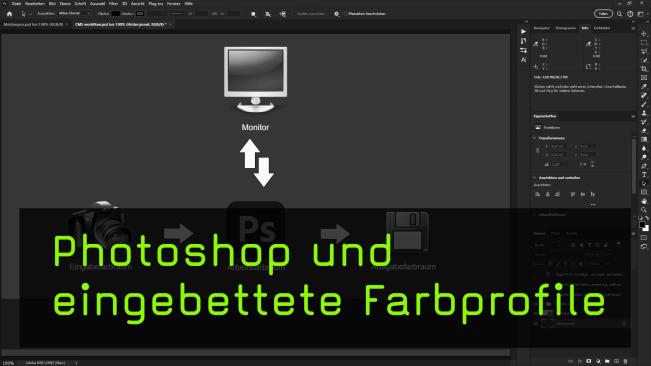Image resolution: width=651 pixels, height=366 pixels.
Task: Open Eigenschaften panel flyout menu
Action: [633, 116]
